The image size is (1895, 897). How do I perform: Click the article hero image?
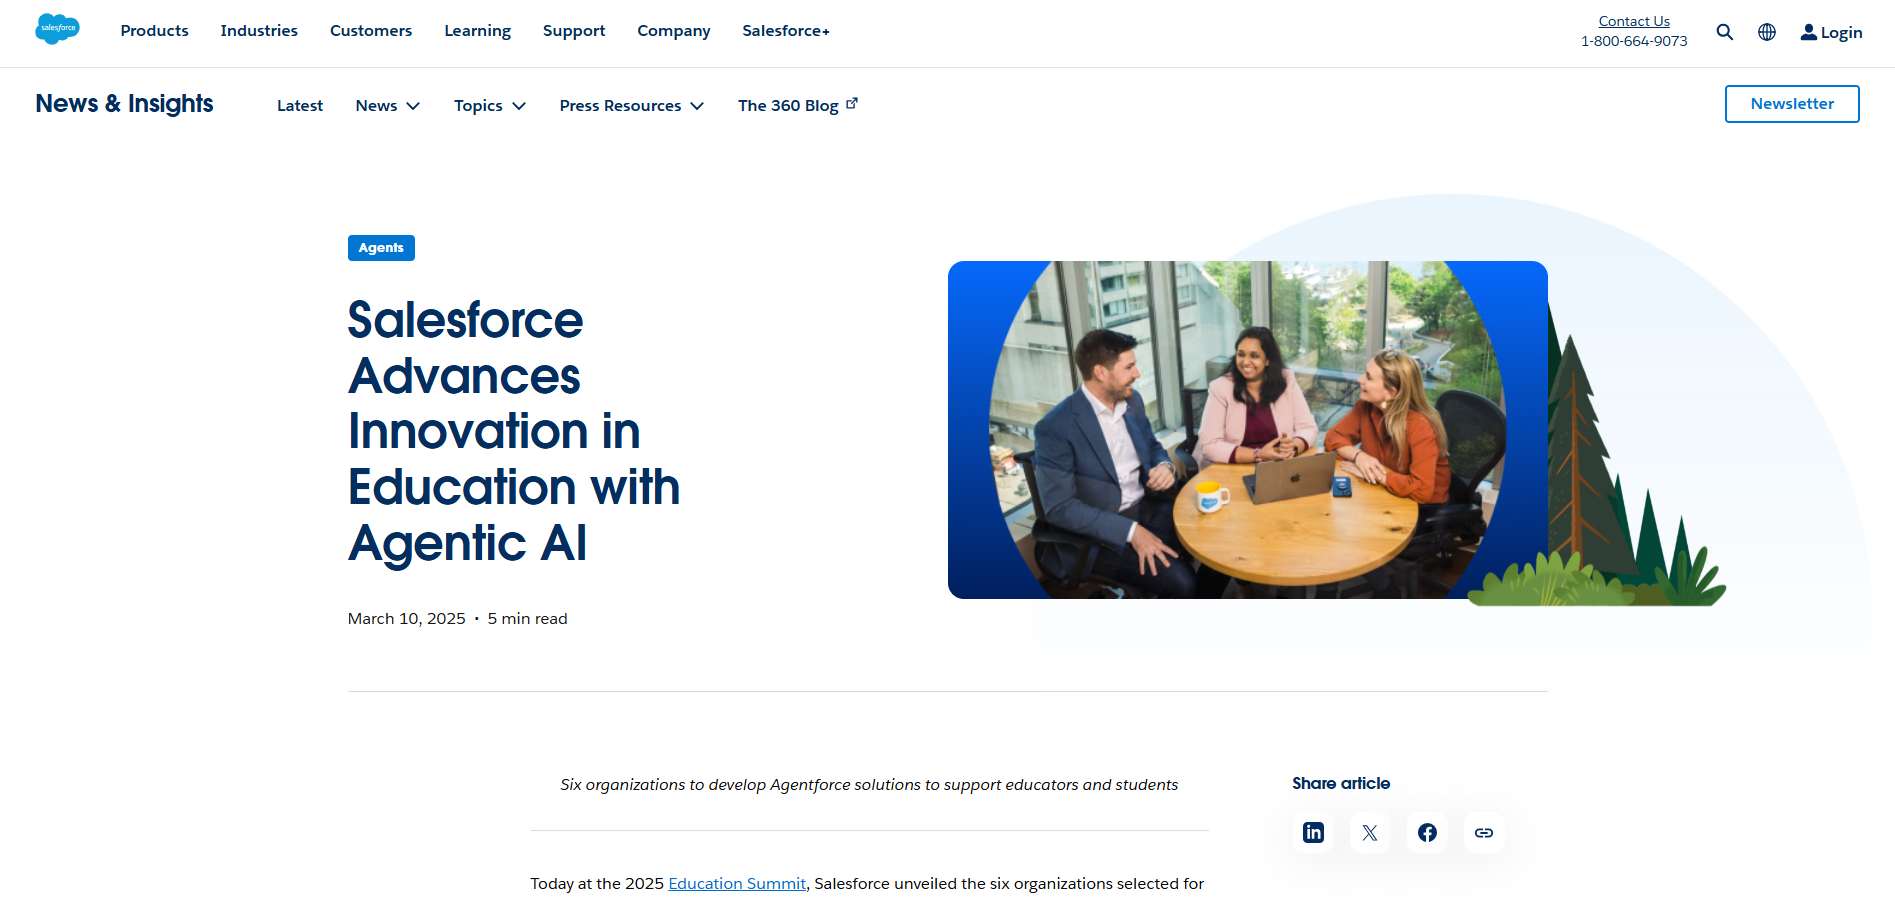click(x=1247, y=430)
